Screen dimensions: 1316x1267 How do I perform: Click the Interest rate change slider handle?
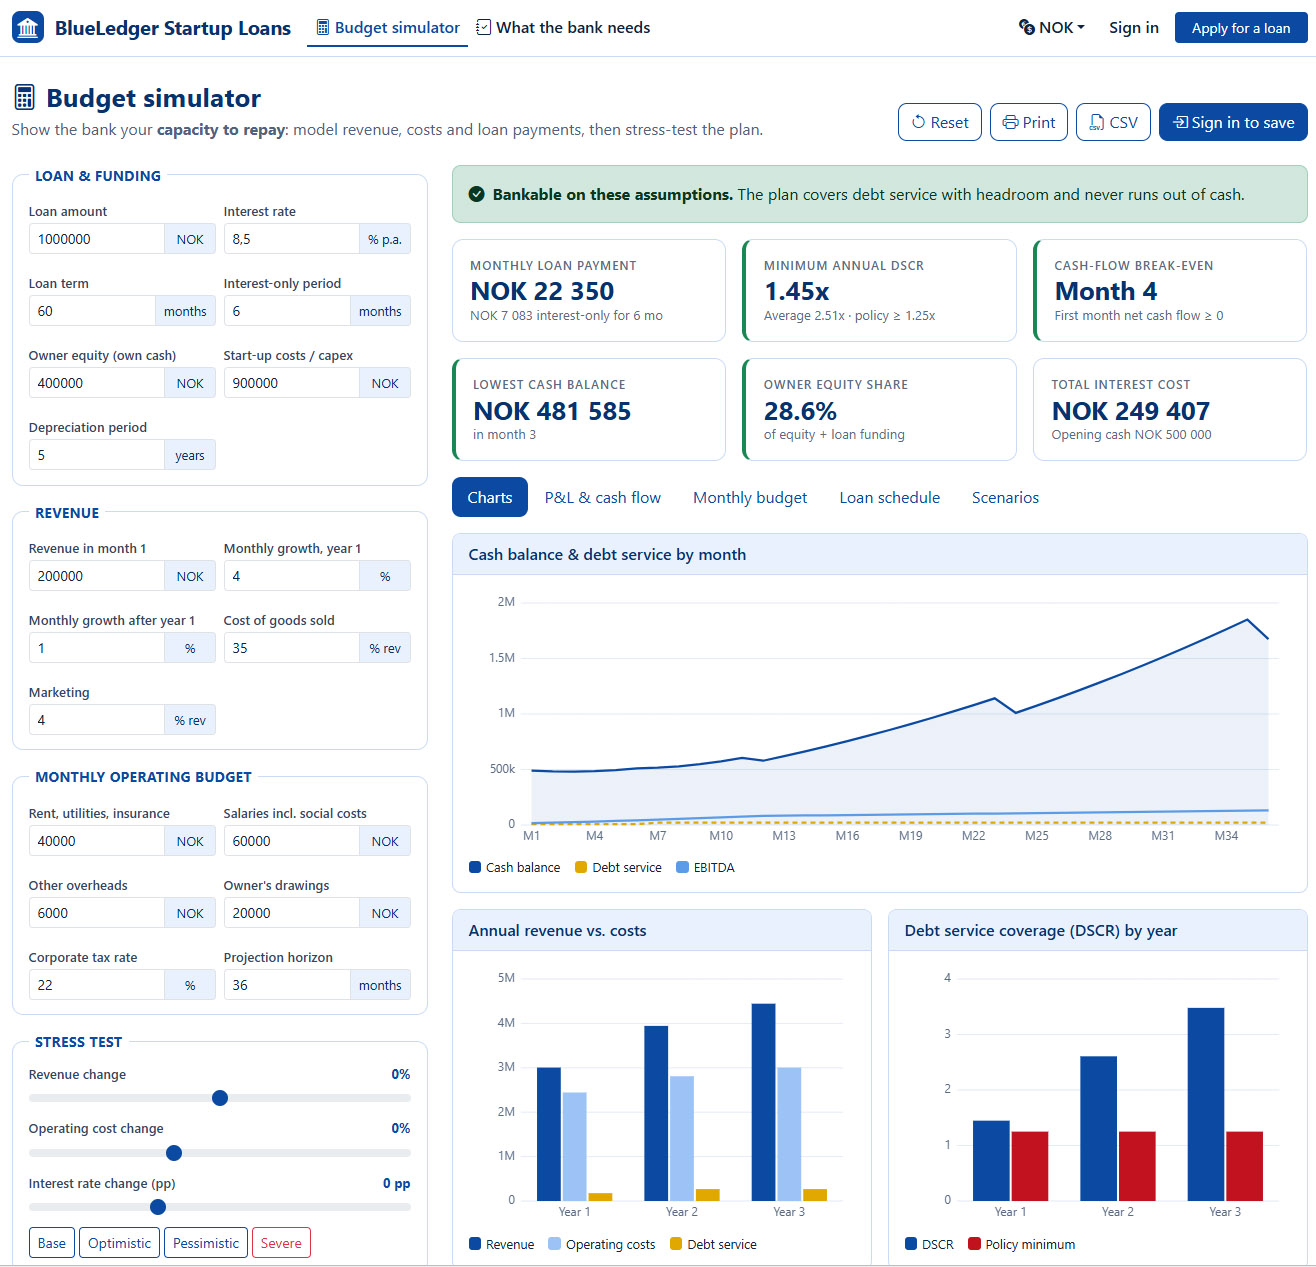(x=158, y=1207)
